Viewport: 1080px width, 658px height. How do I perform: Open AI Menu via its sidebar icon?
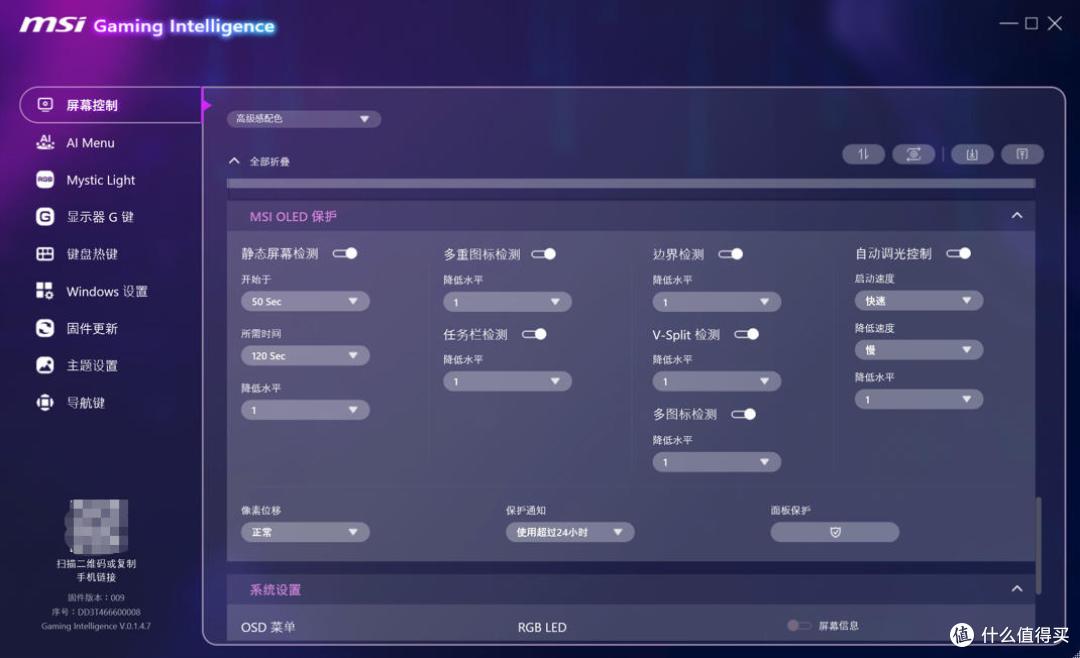pyautogui.click(x=45, y=143)
